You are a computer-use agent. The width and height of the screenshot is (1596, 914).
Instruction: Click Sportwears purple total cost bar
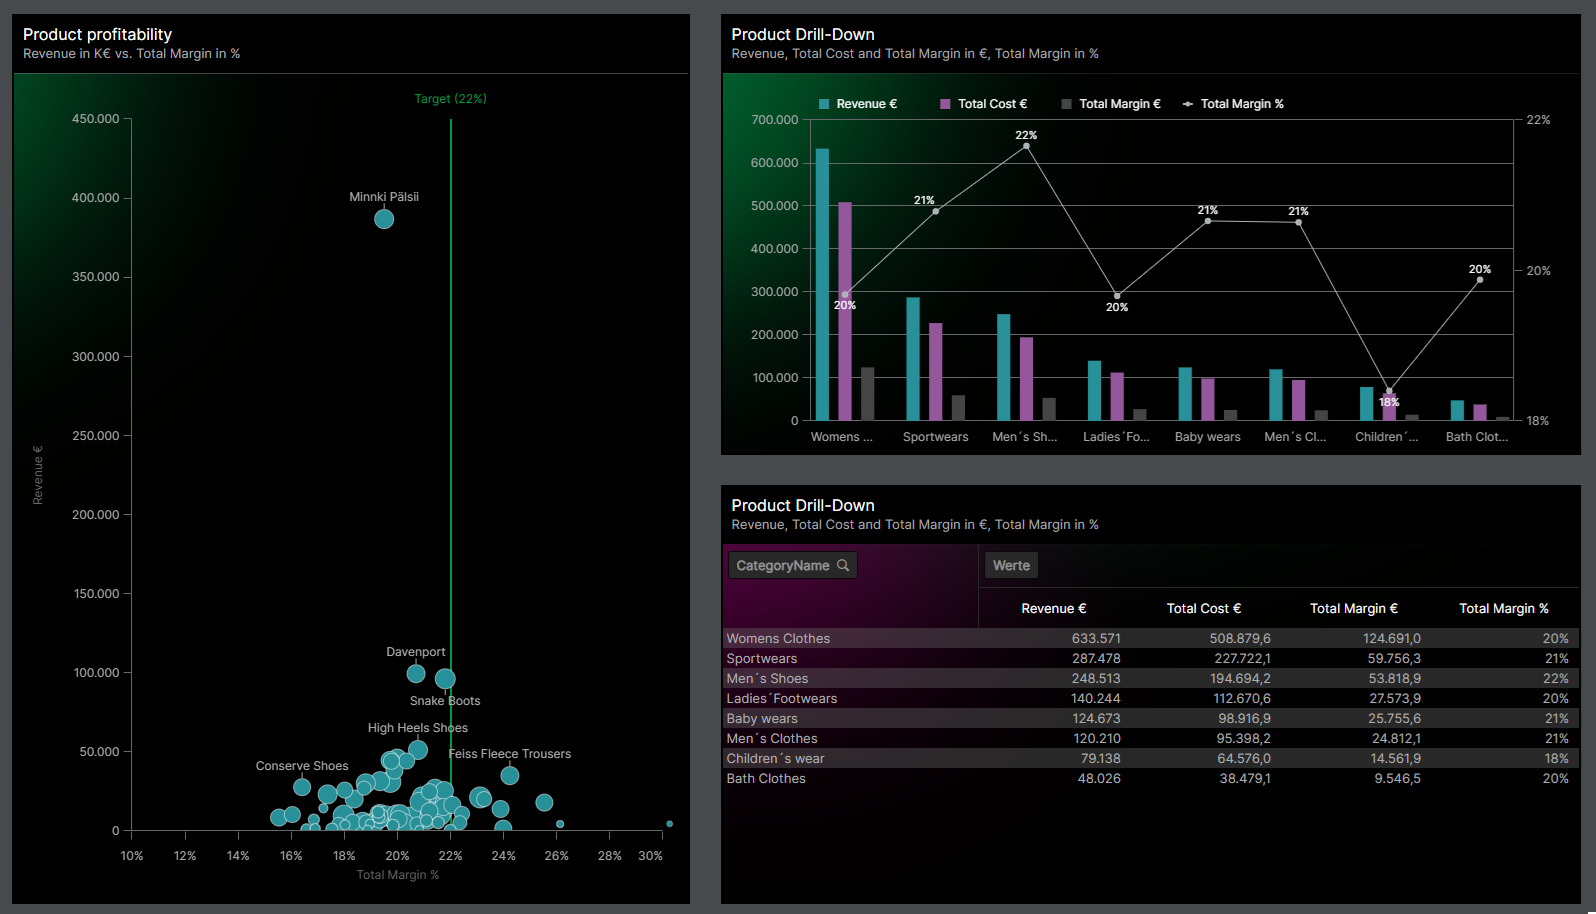click(x=935, y=371)
